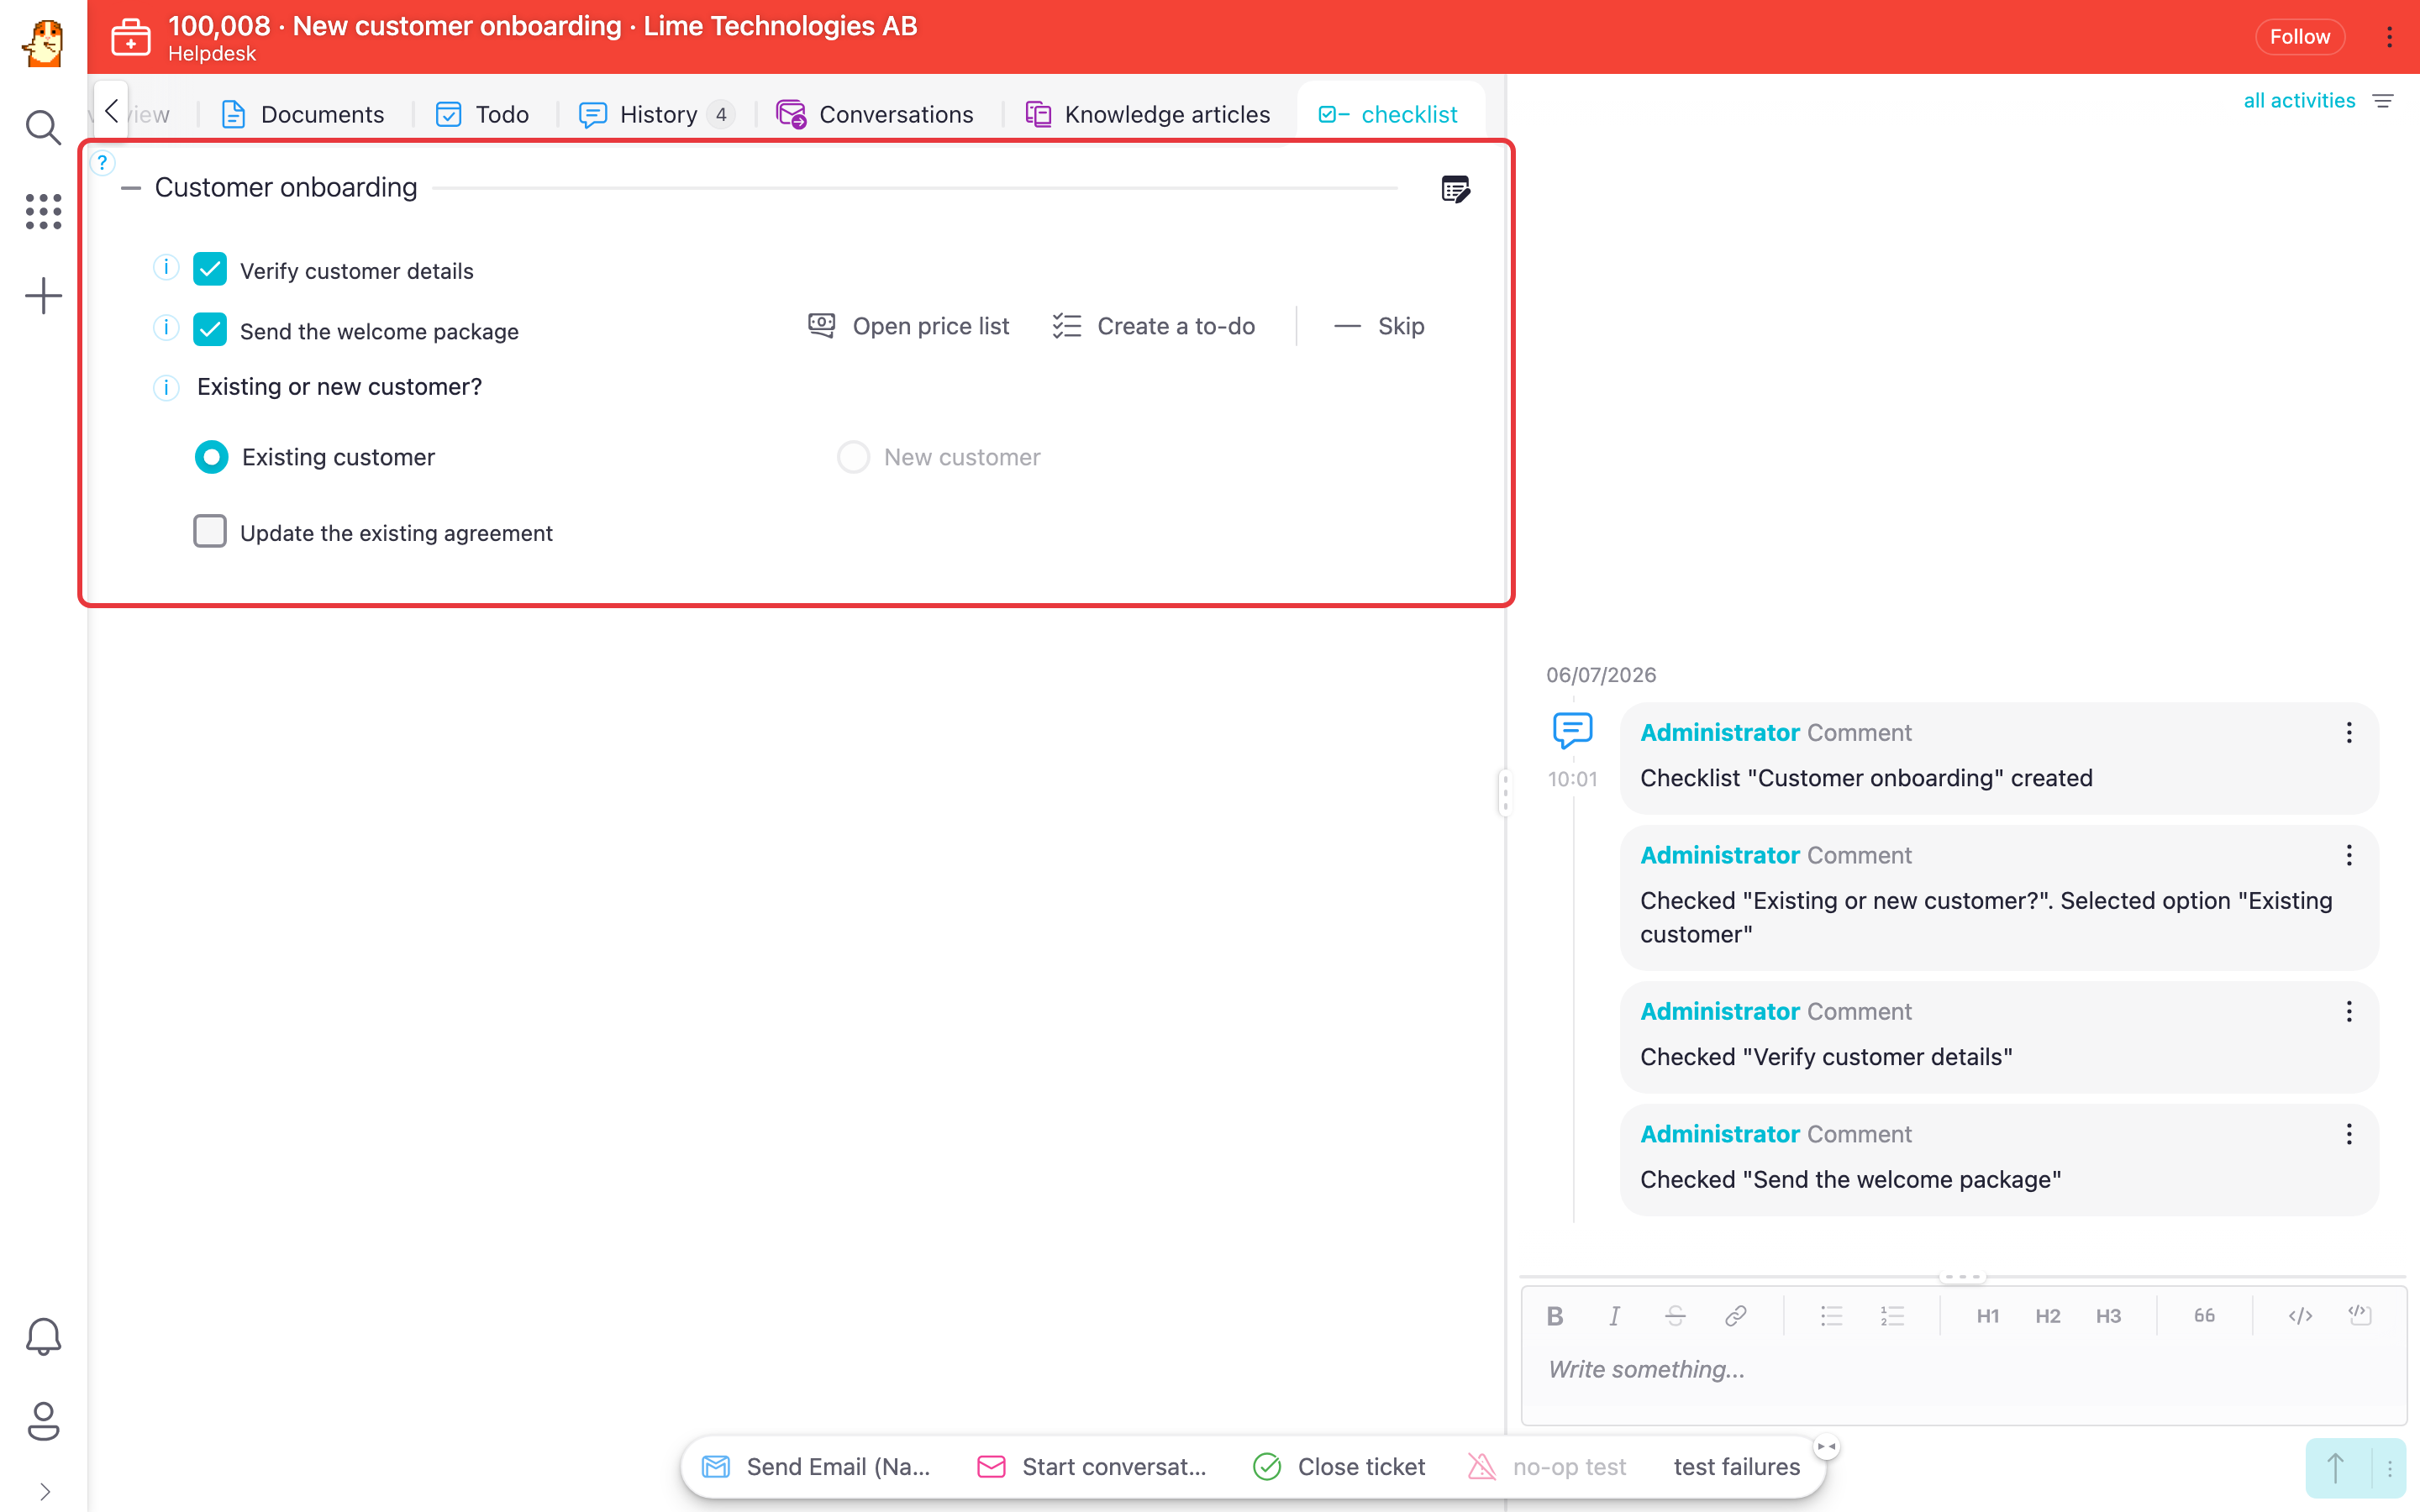Click the Lime CRM logo
Viewport: 2420px width, 1512px height.
(x=43, y=43)
